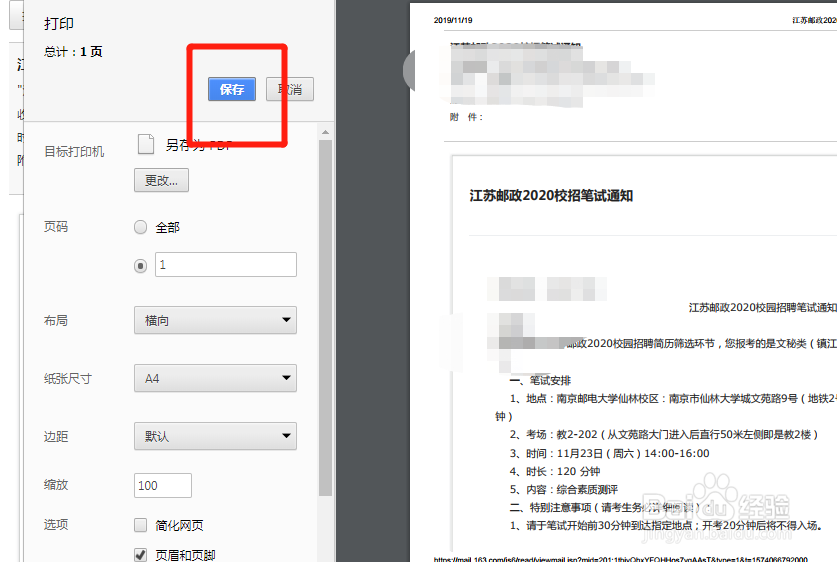837x562 pixels.
Task: Click the 3、时间：11月23日 line in the preview
Action: (x=609, y=453)
